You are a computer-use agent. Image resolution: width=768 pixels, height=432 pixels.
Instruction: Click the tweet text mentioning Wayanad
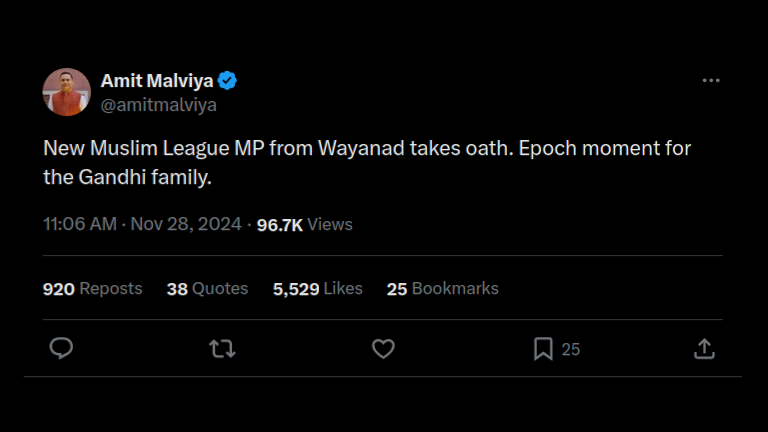click(367, 148)
